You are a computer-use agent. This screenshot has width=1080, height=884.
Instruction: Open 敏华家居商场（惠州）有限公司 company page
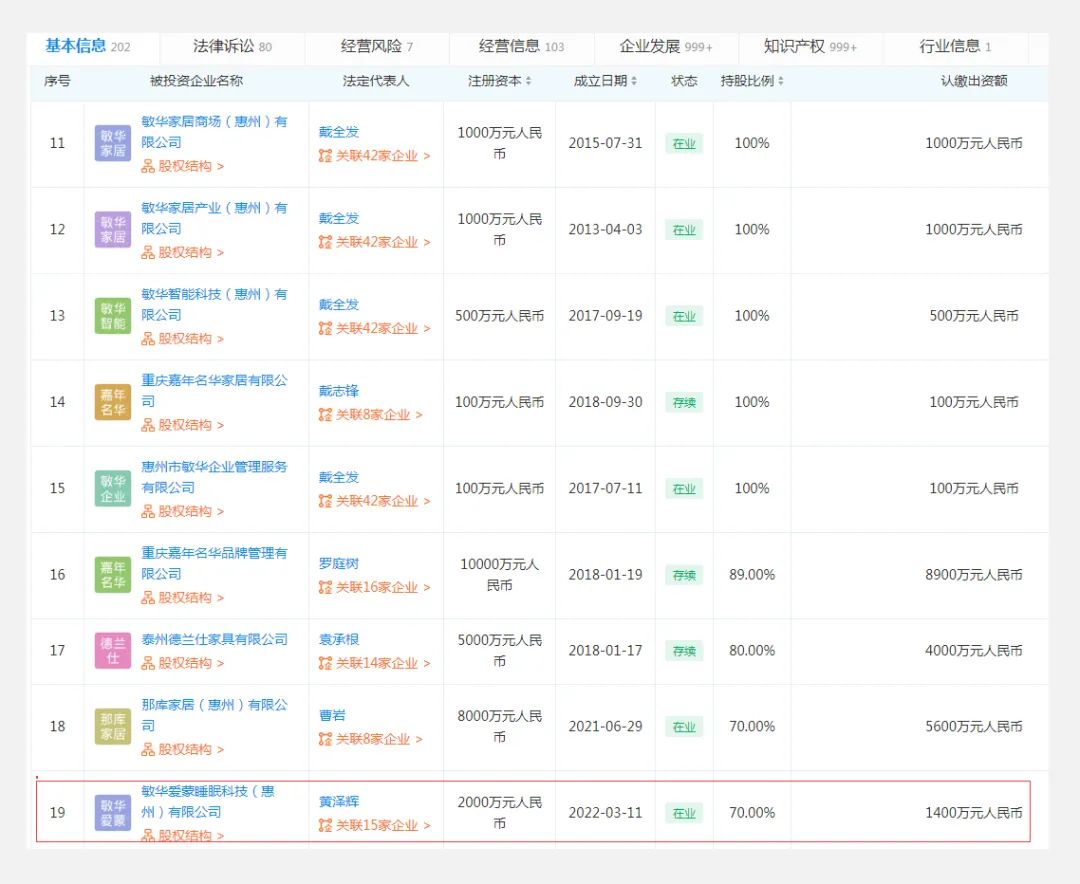point(214,132)
